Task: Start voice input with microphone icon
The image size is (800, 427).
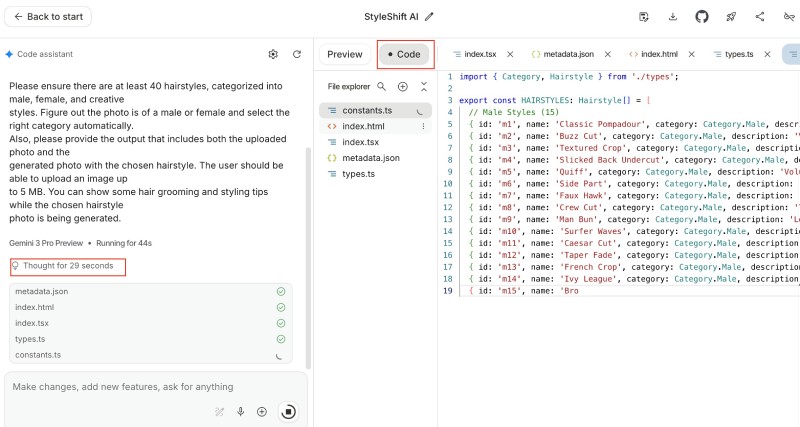Action: pyautogui.click(x=240, y=412)
